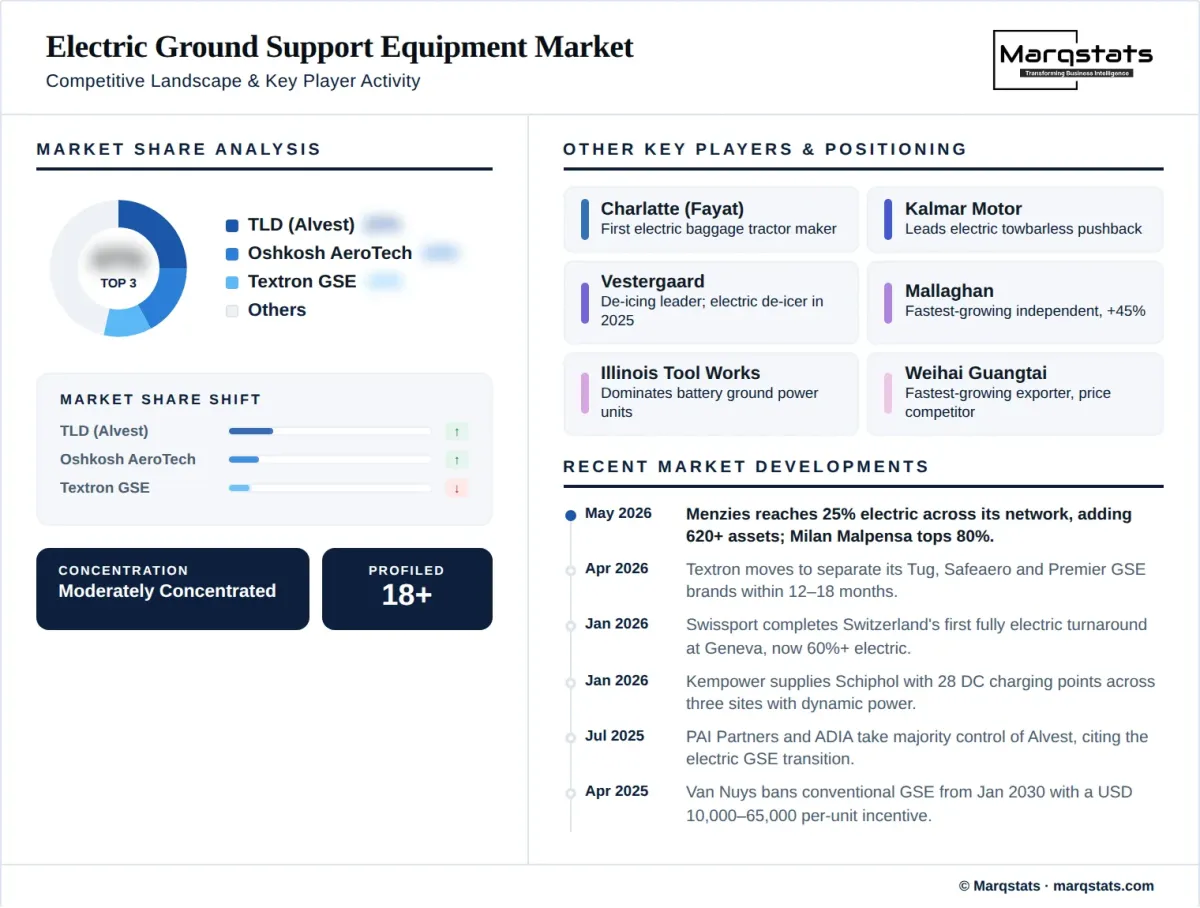Click the 'Swissport completes Switzerland's first' news item
The image size is (1200, 908).
click(917, 636)
